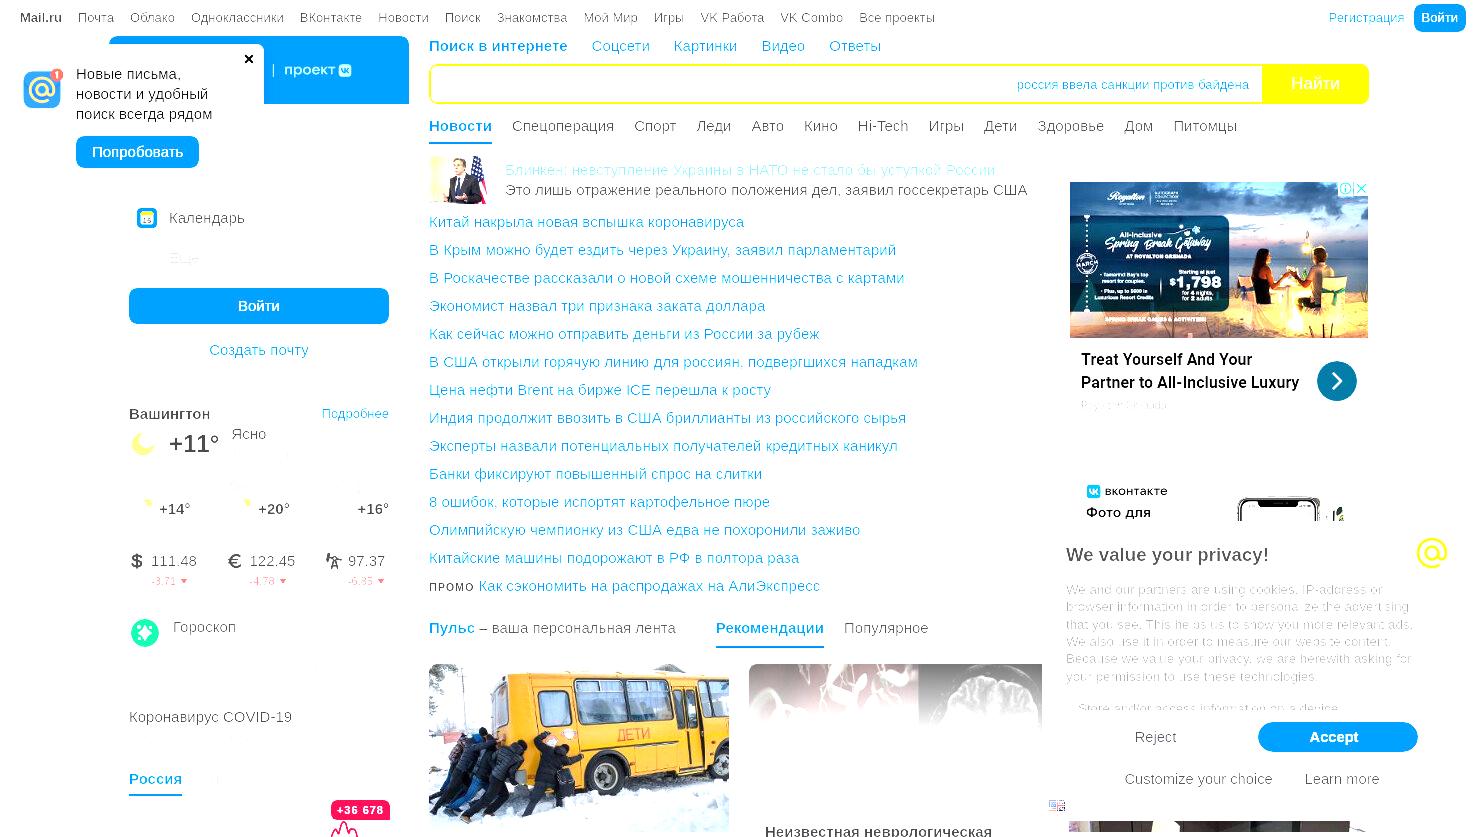Open news about Brent oil price
1478x837 pixels.
pyautogui.click(x=600, y=390)
